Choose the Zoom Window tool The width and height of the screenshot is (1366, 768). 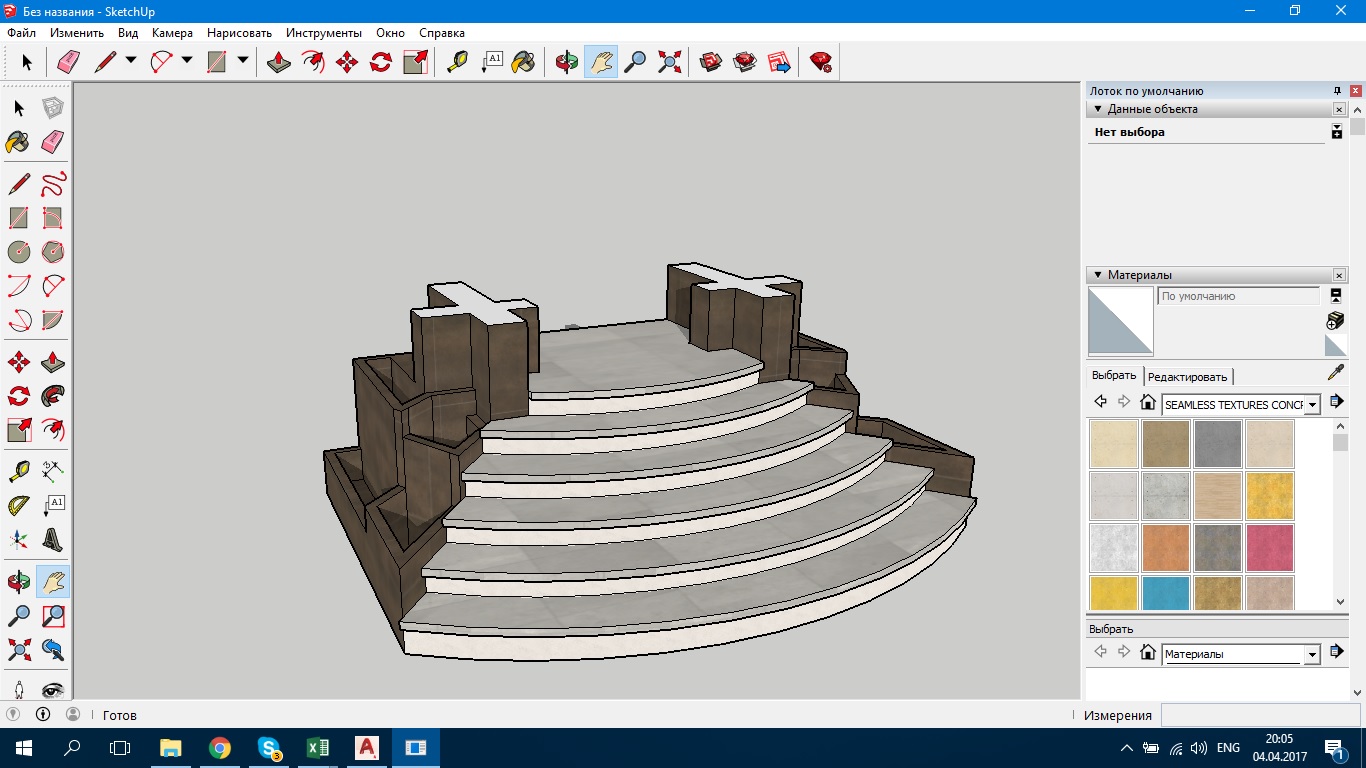click(53, 615)
